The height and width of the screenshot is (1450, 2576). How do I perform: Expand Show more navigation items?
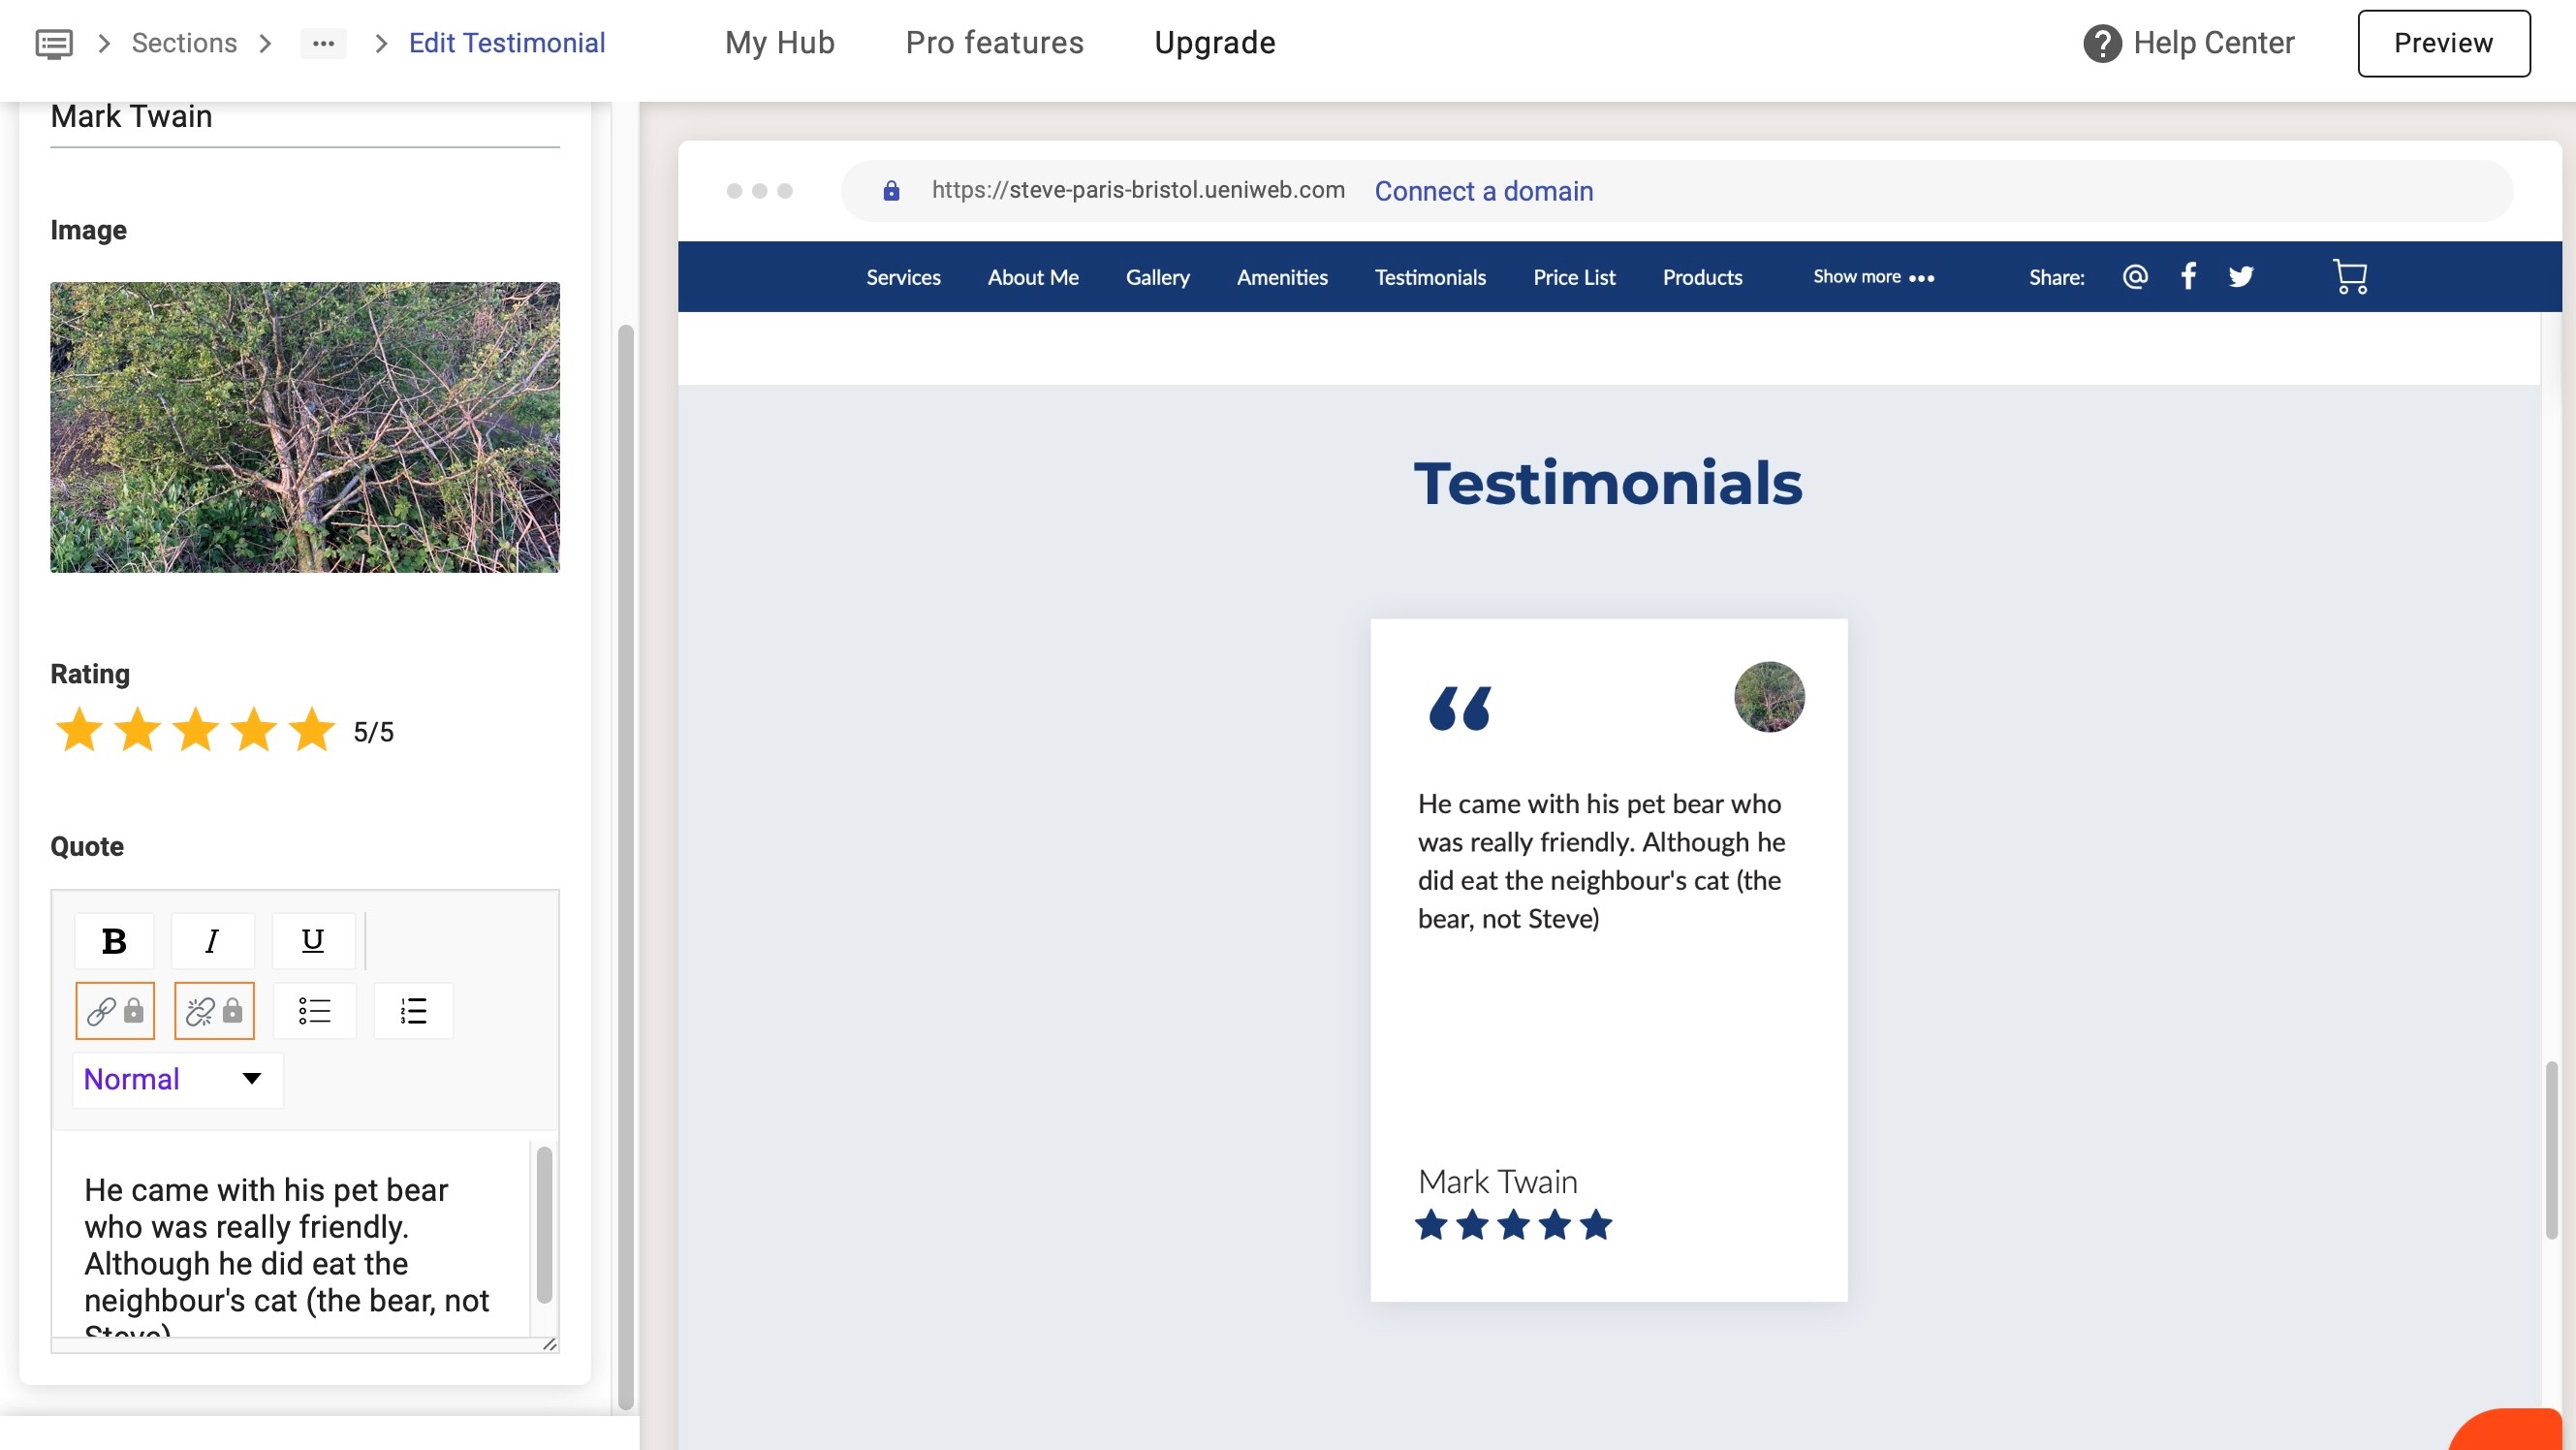pos(1873,277)
